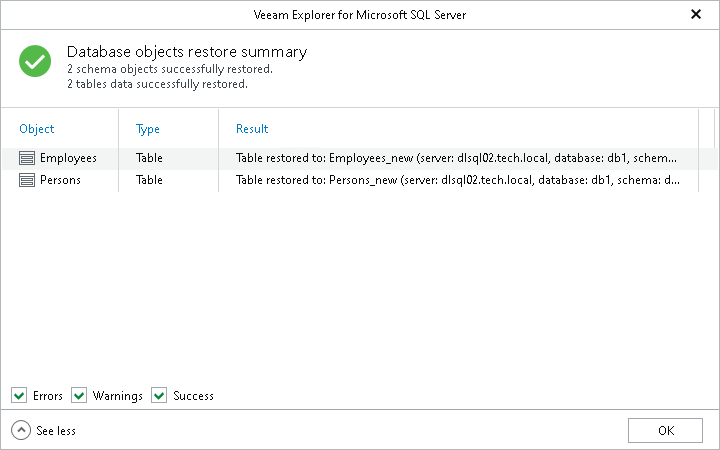
Task: Click the green success checkmark icon
Action: (x=35, y=62)
